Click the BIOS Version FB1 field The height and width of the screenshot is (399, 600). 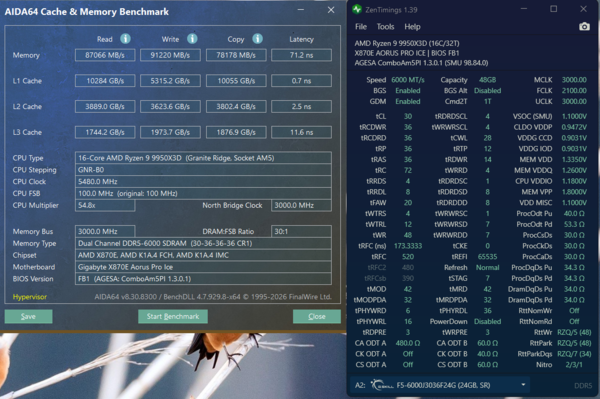(x=203, y=279)
